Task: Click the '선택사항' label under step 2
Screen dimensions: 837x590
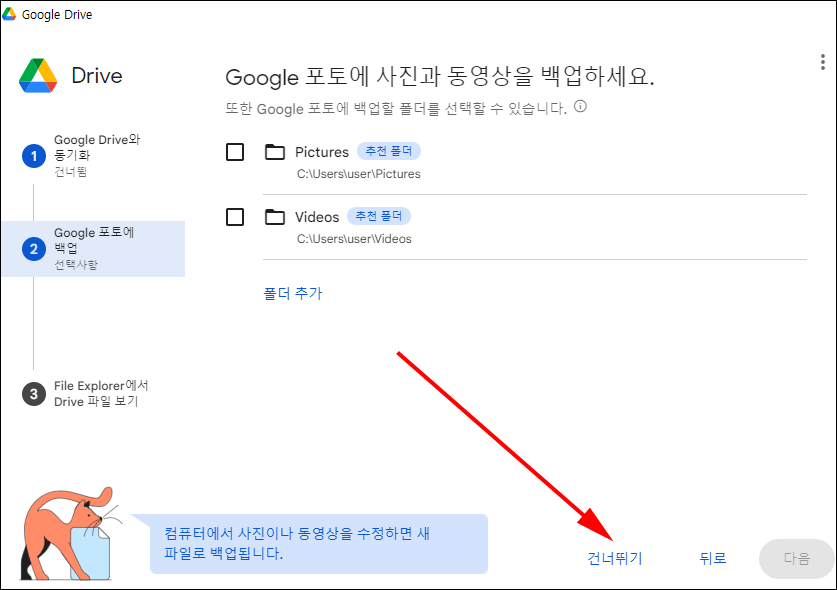Action: pos(76,264)
